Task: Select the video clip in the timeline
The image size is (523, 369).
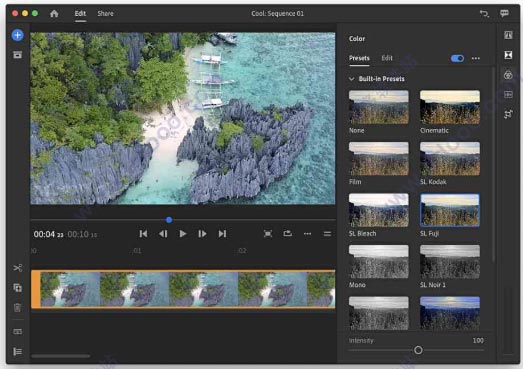Action: 183,289
